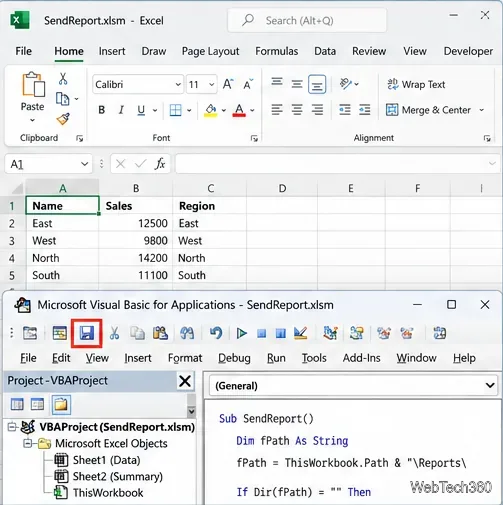Open the underline style dropdown arrow
This screenshot has height=505, width=503.
tap(155, 110)
